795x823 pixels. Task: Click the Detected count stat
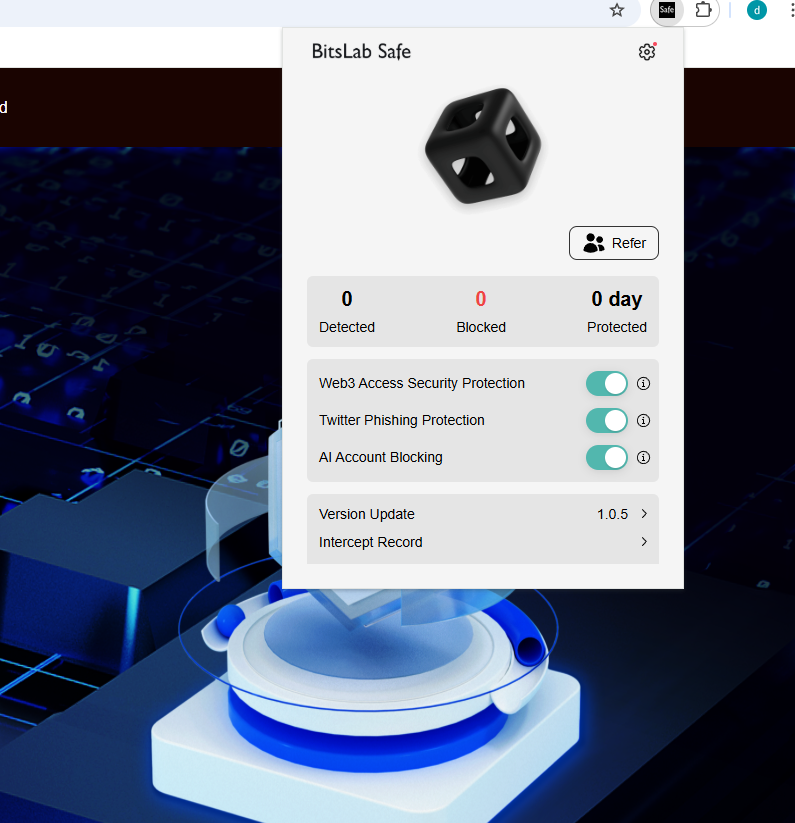coord(347,311)
